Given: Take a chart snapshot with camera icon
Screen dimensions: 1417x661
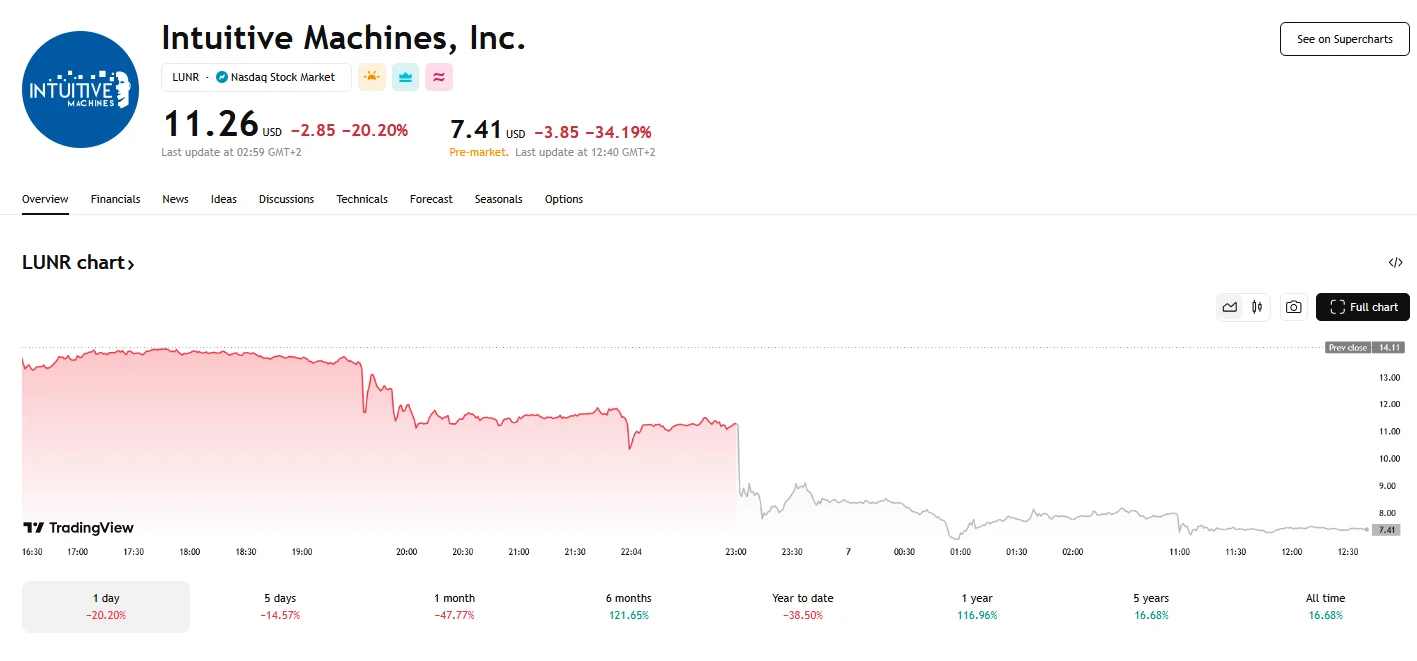Looking at the screenshot, I should tap(1293, 307).
